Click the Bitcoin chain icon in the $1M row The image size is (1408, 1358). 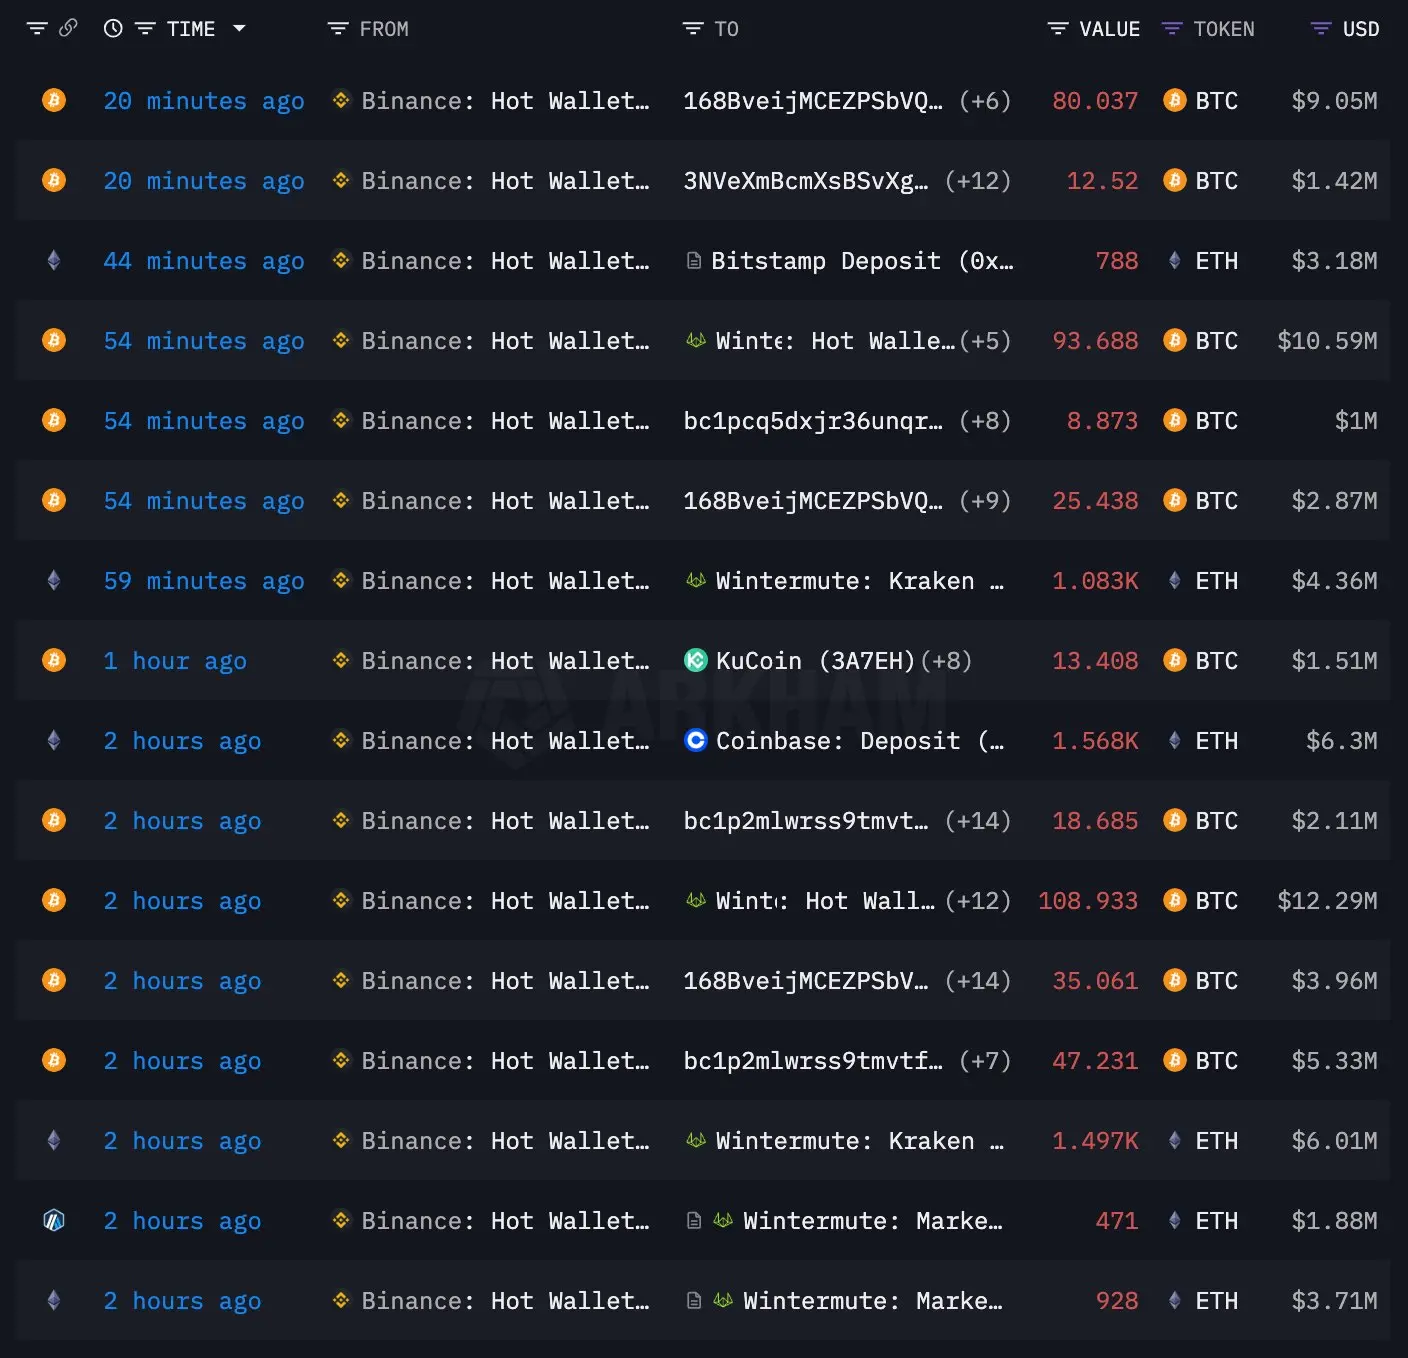(x=54, y=420)
